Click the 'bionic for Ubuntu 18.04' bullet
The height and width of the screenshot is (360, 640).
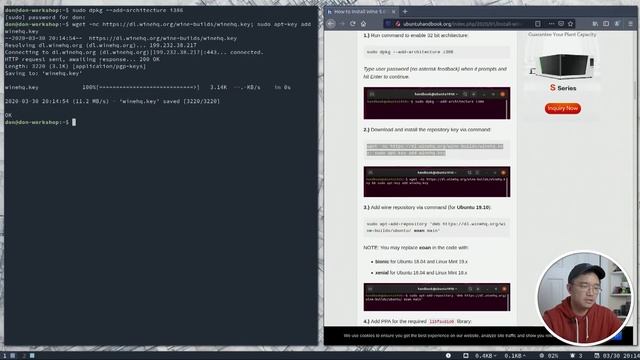pyautogui.click(x=421, y=261)
